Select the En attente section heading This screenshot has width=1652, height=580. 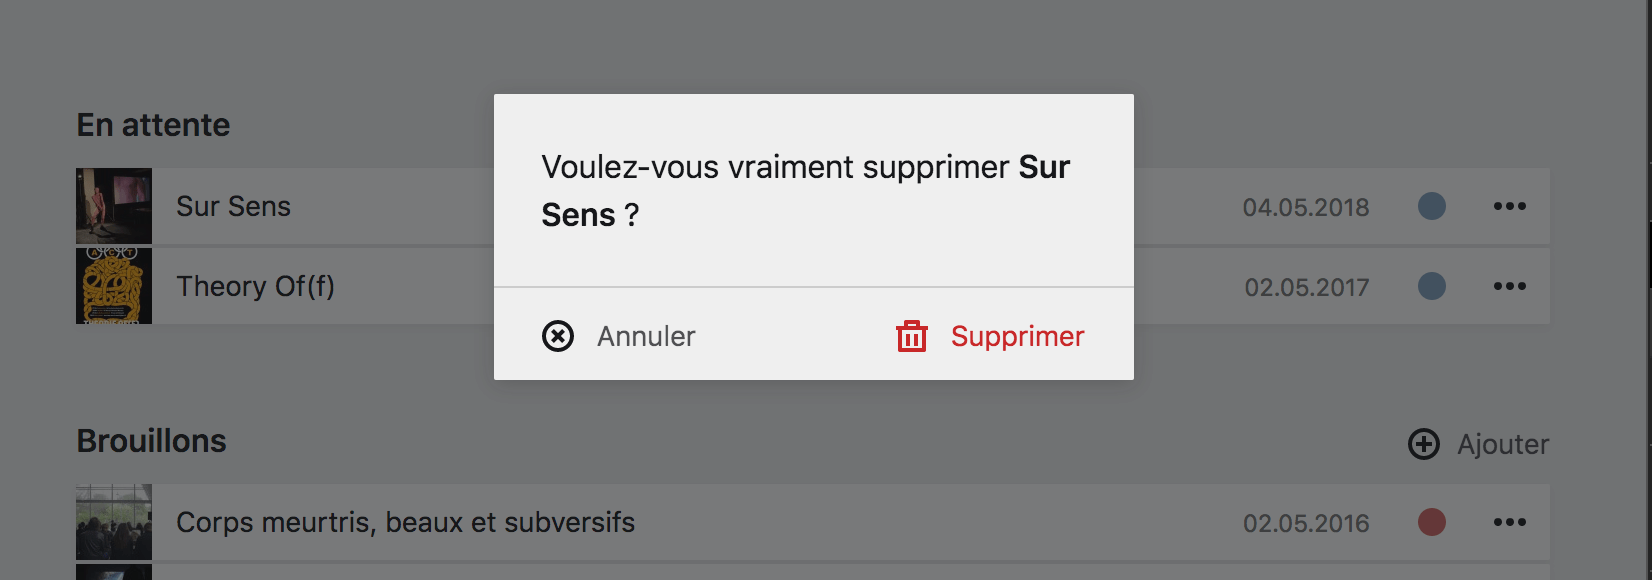tap(153, 124)
